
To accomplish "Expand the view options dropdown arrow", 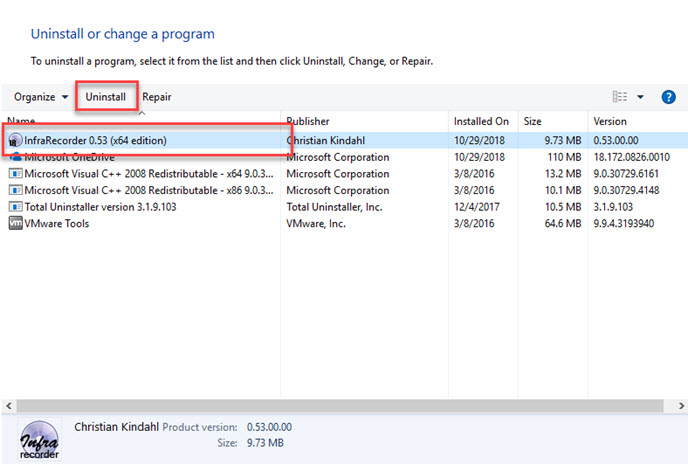I will (640, 97).
